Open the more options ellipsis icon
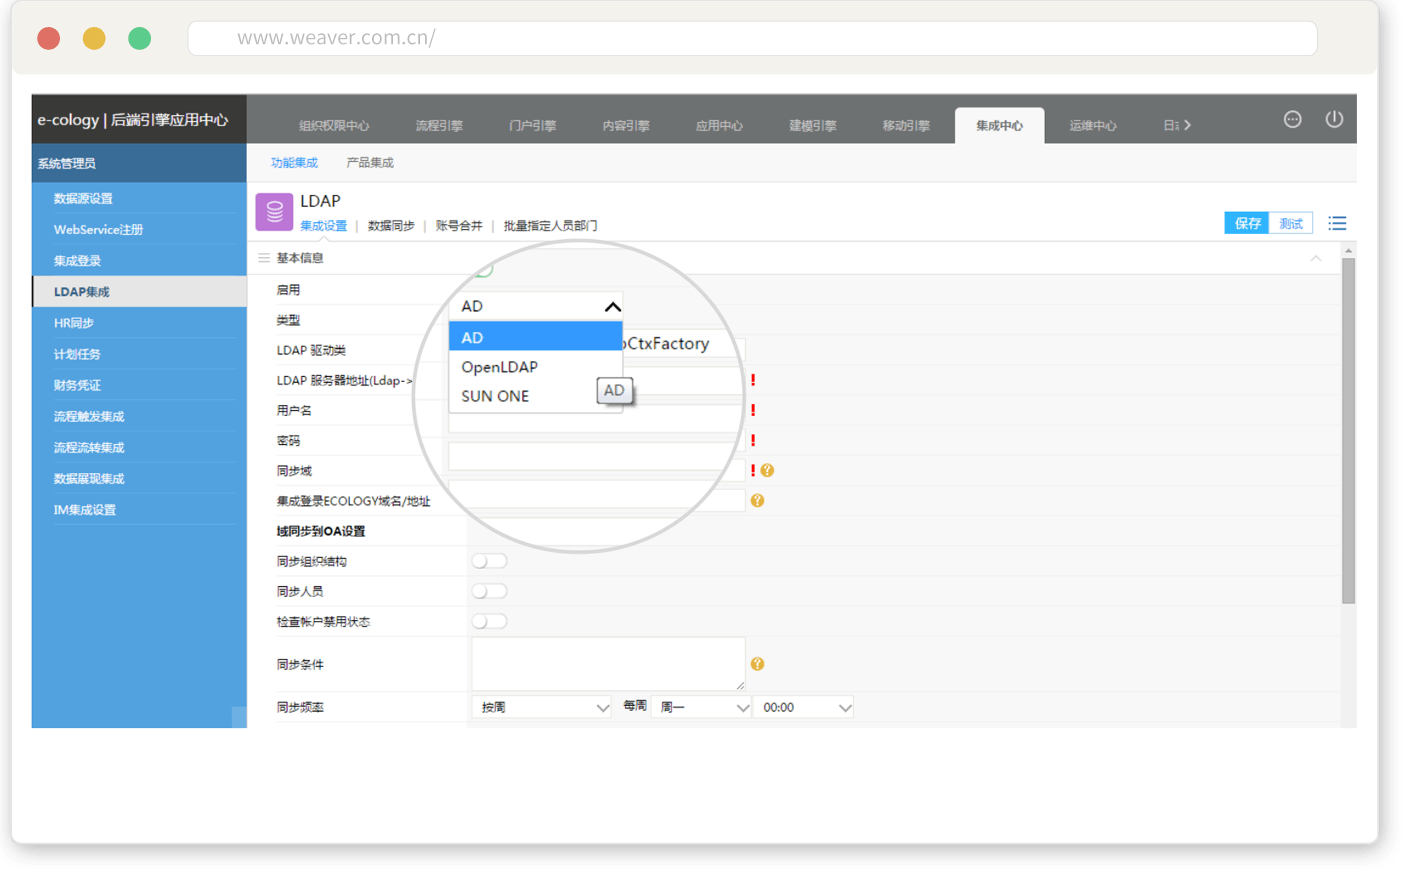 click(1292, 119)
